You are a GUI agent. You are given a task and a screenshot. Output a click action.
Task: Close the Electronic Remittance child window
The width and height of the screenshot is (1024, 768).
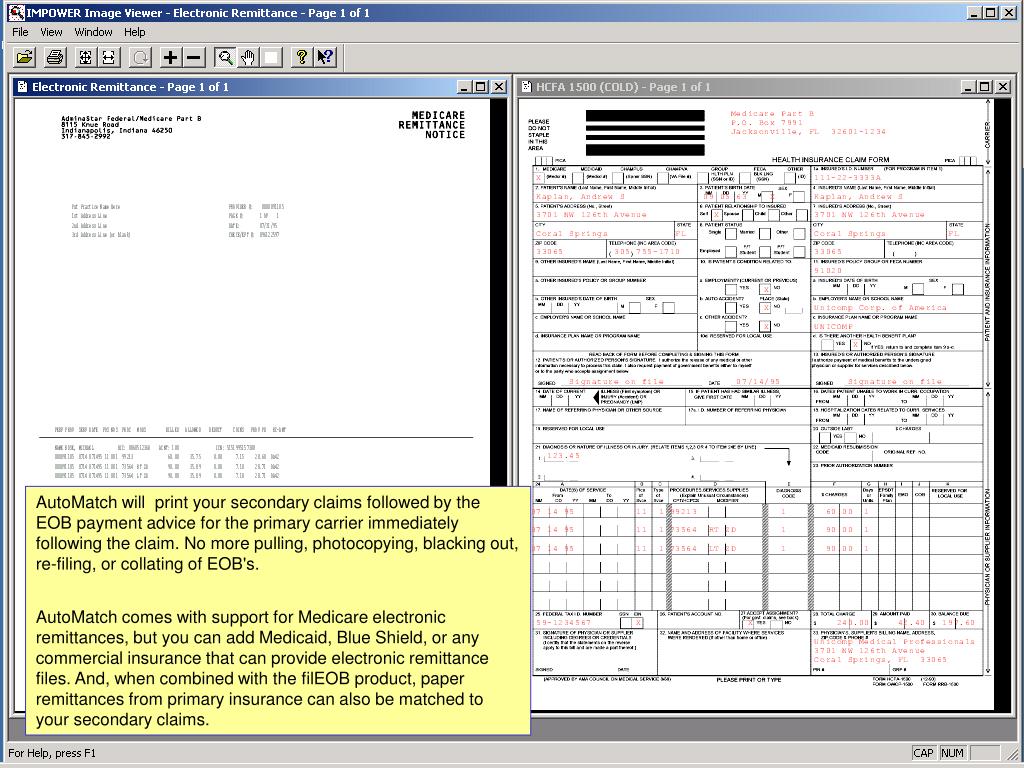click(498, 87)
